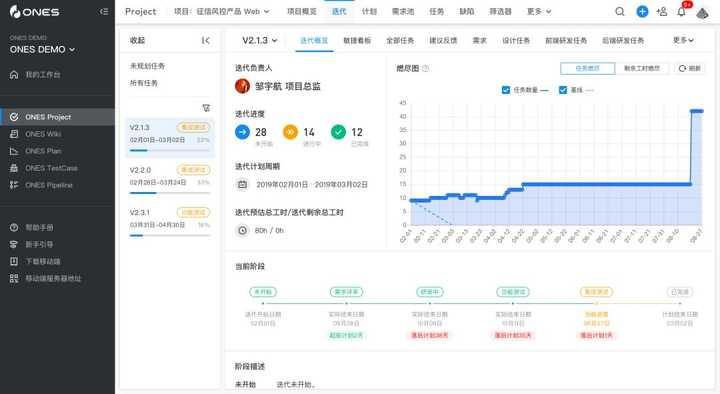Toggle the 基线 baseline checkbox

562,90
